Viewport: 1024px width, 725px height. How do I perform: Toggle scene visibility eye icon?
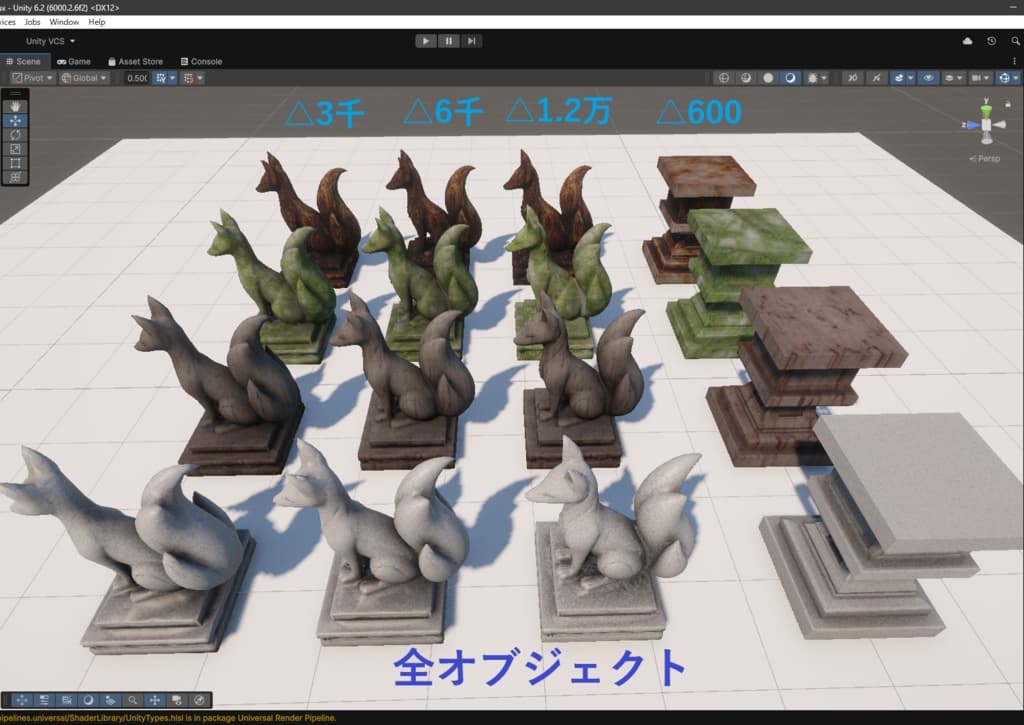[928, 78]
